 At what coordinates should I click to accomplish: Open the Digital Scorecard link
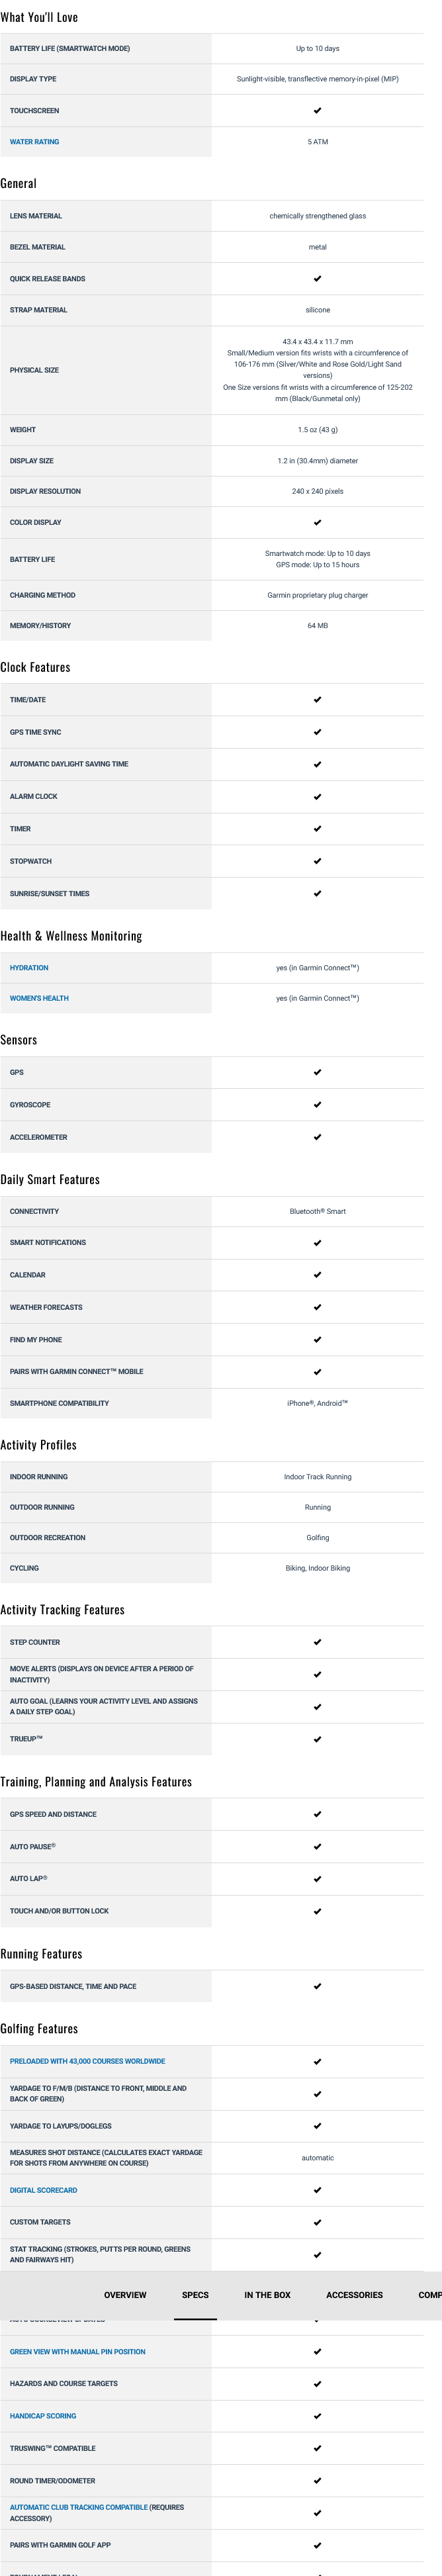coord(43,2190)
